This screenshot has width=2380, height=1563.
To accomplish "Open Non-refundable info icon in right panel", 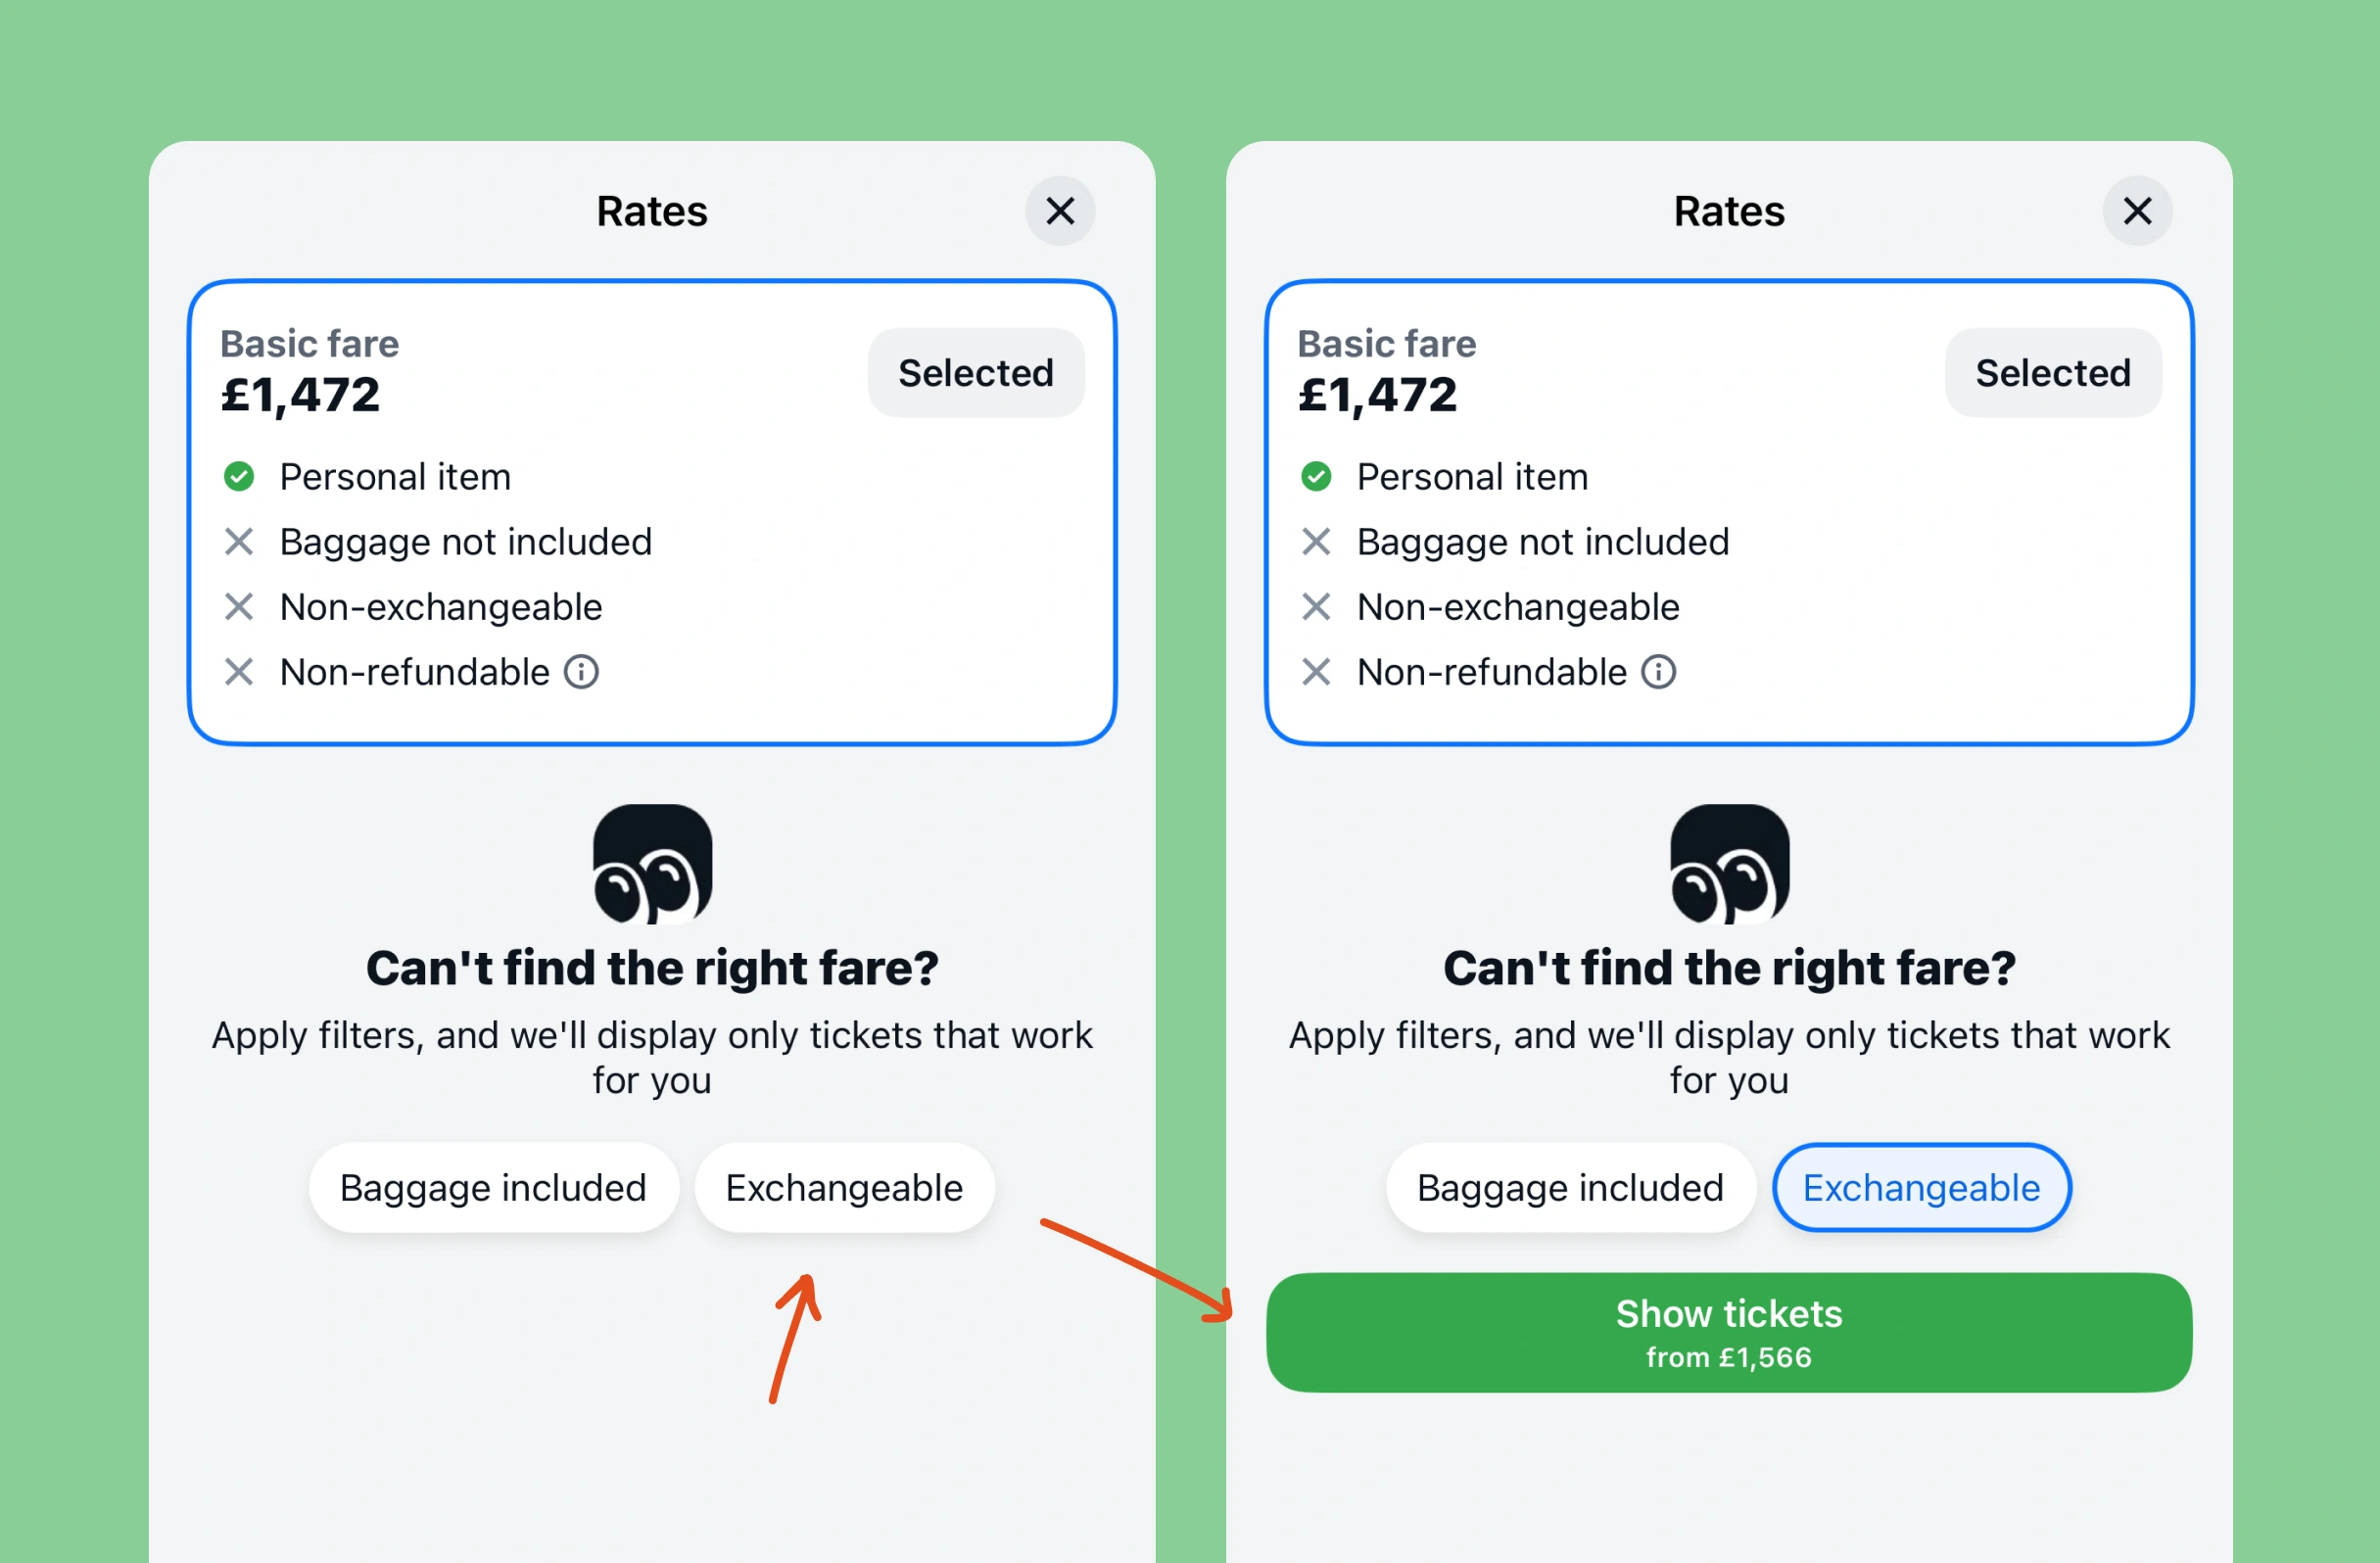I will tap(1658, 672).
